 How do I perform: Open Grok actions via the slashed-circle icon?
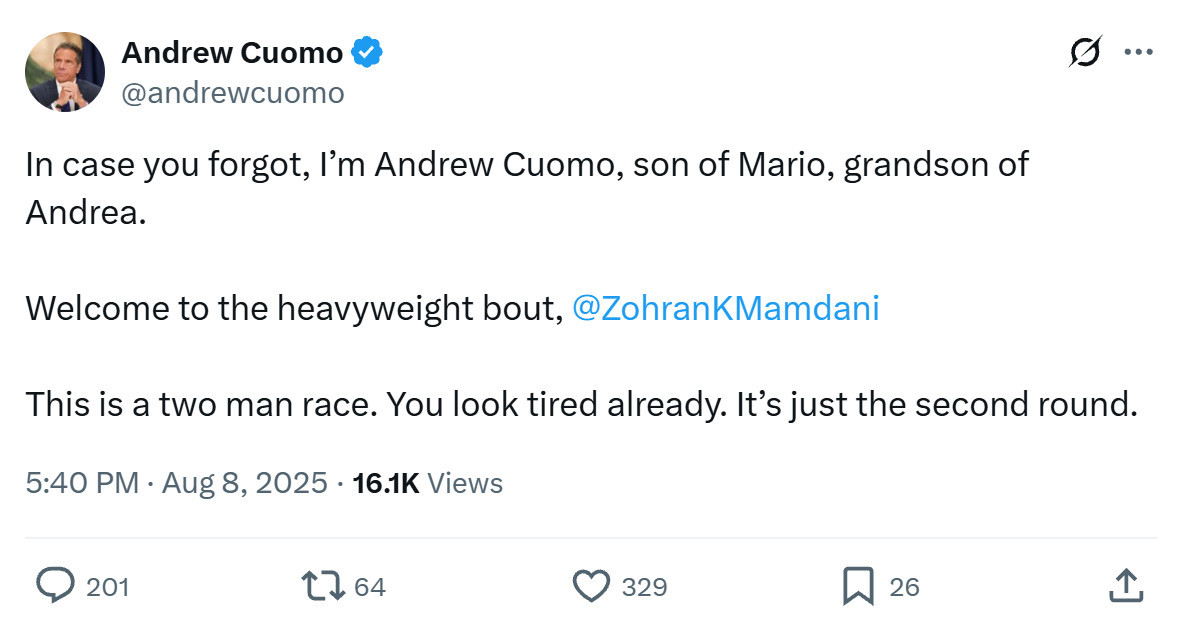pos(1085,52)
